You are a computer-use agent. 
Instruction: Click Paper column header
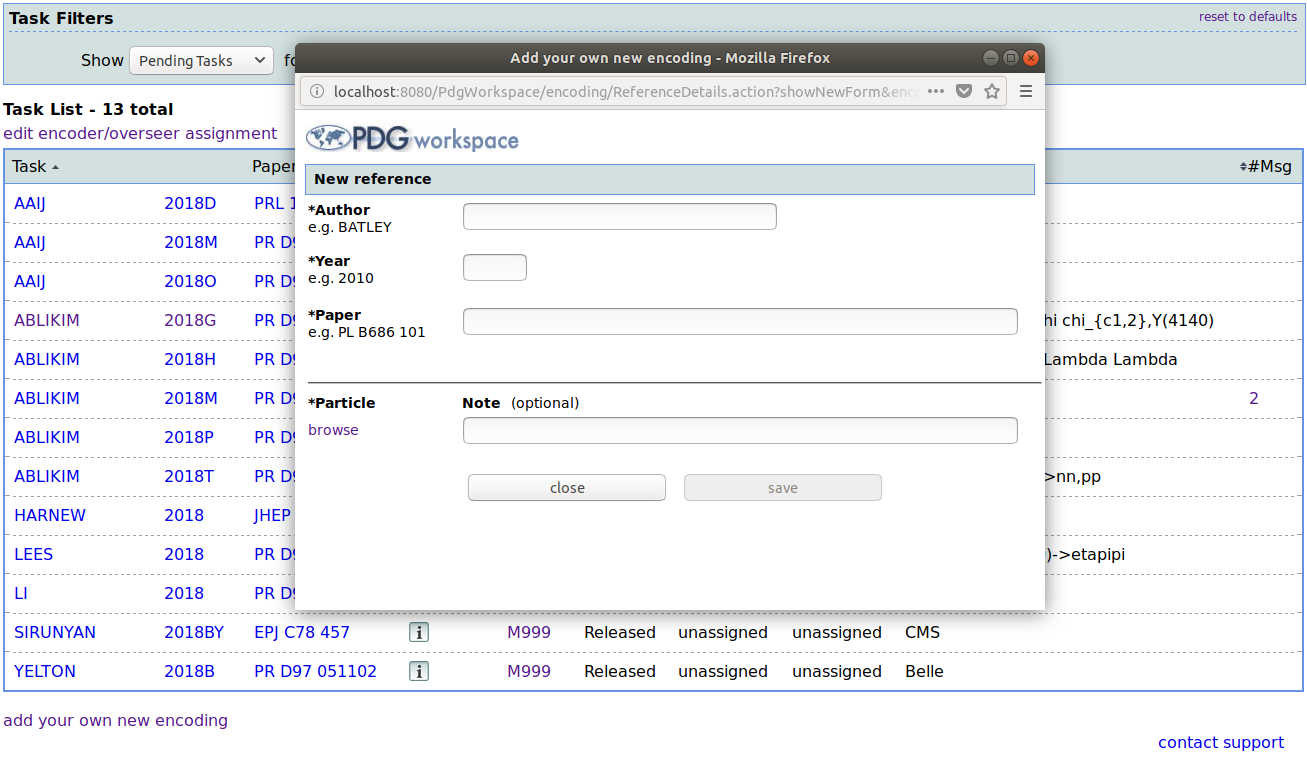(x=273, y=167)
